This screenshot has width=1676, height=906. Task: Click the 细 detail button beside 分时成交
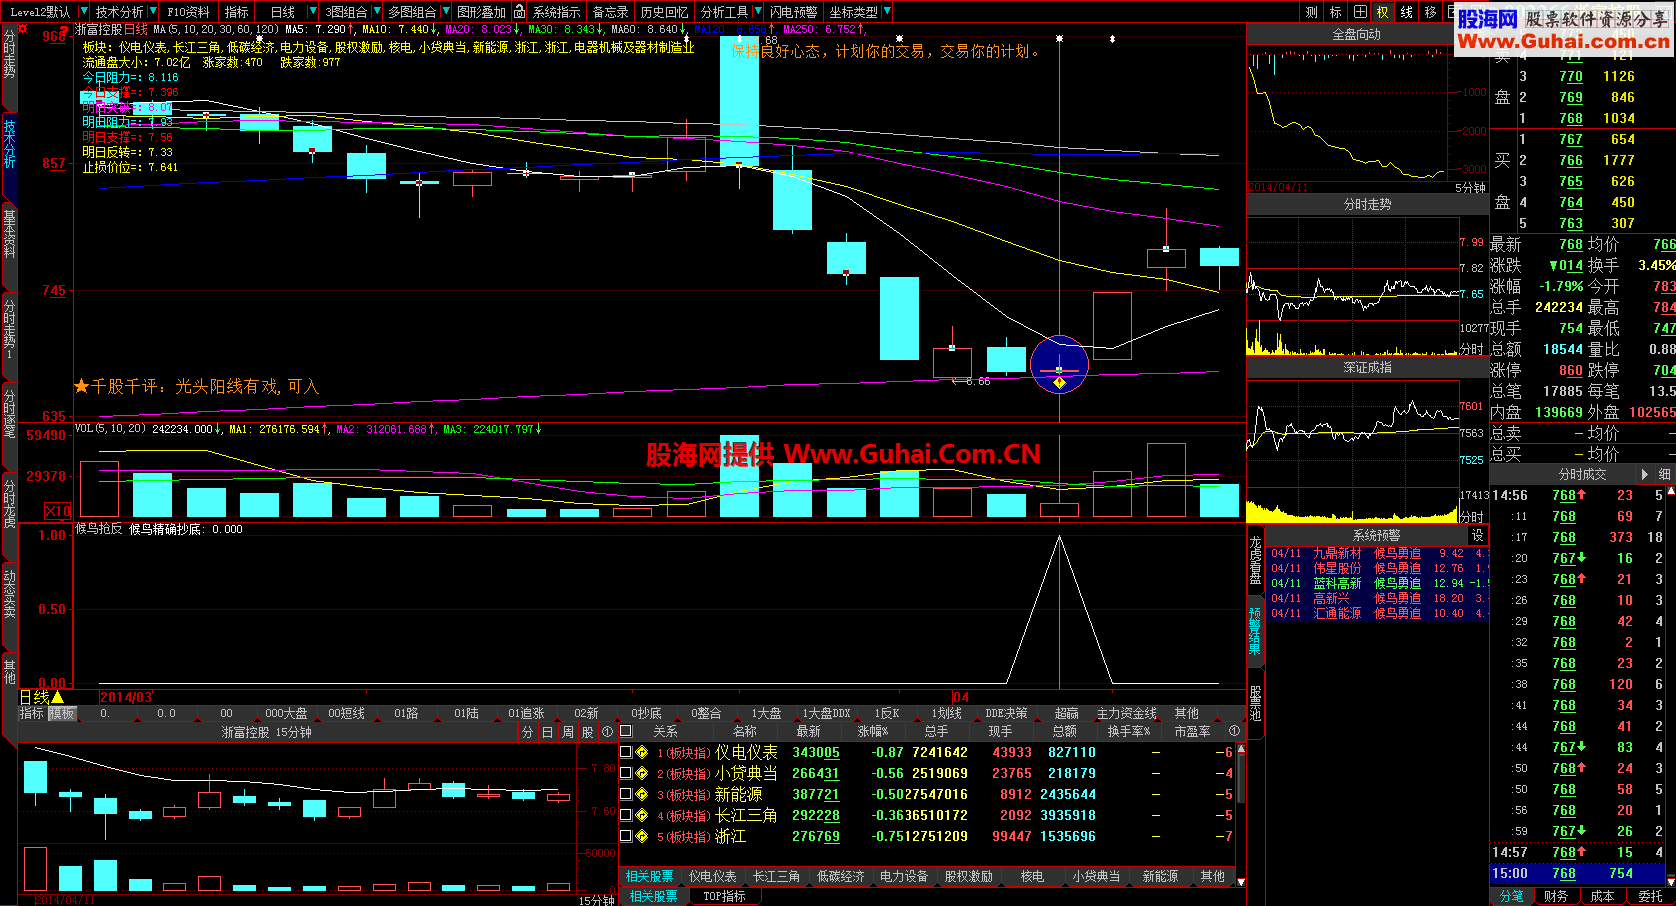click(x=1664, y=474)
